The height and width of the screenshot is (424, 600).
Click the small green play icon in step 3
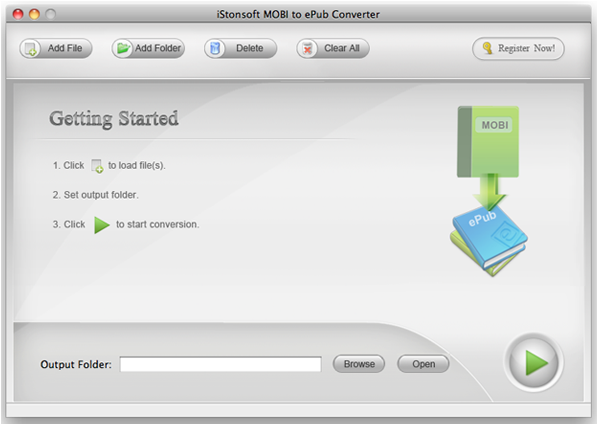click(x=101, y=225)
